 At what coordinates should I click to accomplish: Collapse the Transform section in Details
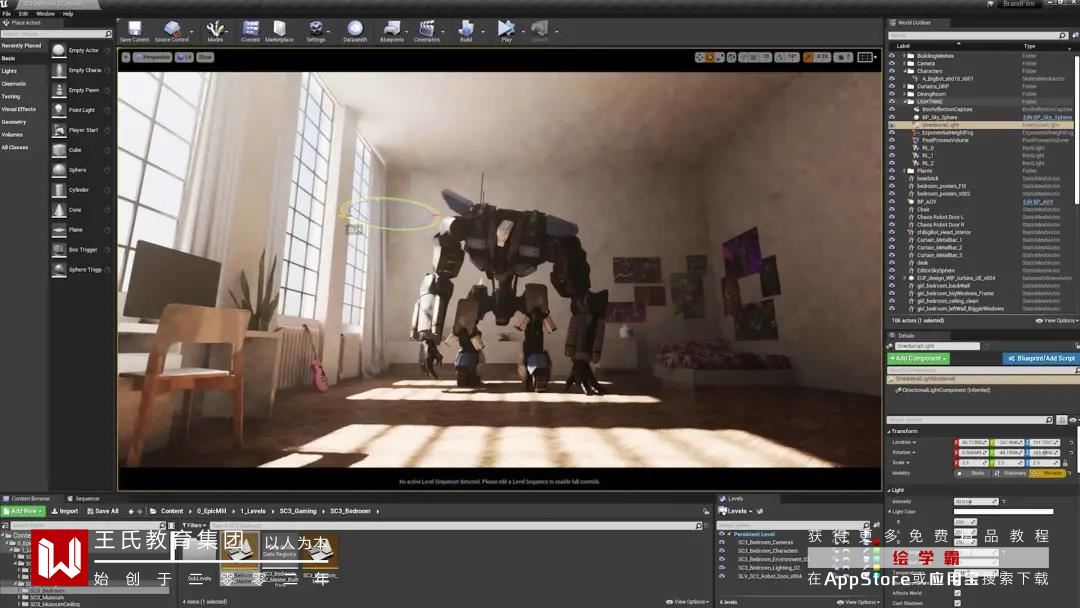click(x=890, y=431)
